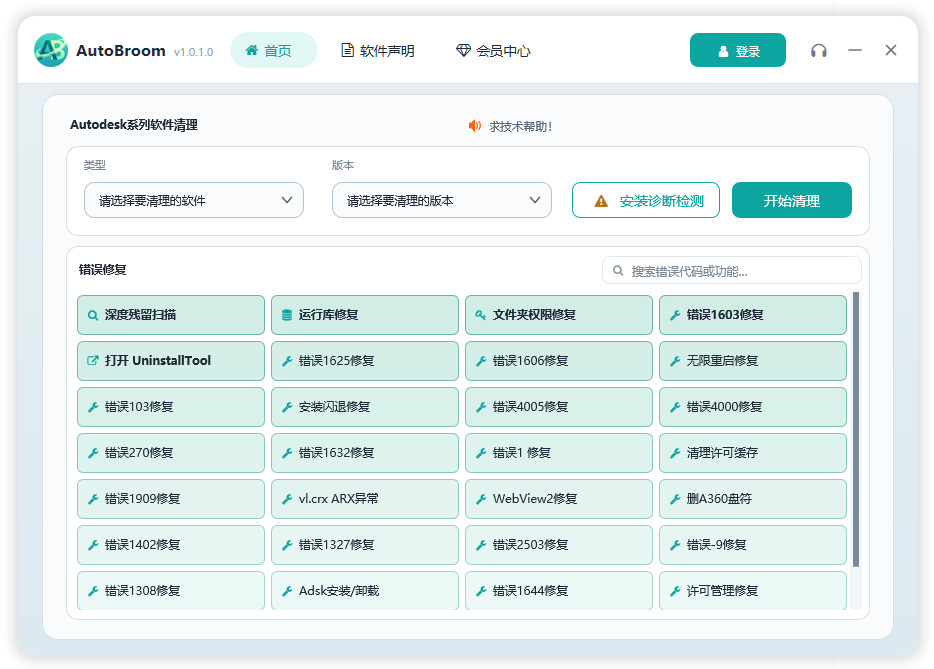Click the magnifier icon in search box
The image size is (934, 669).
(618, 271)
